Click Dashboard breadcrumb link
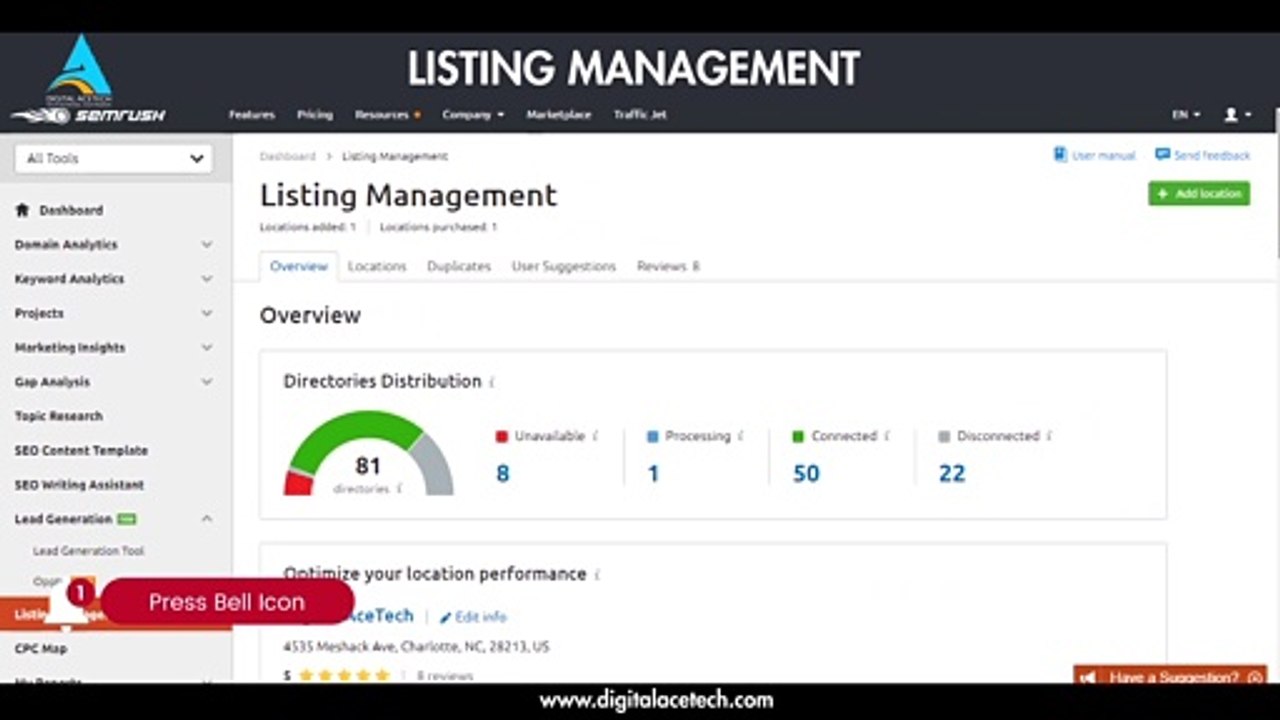 tap(288, 156)
